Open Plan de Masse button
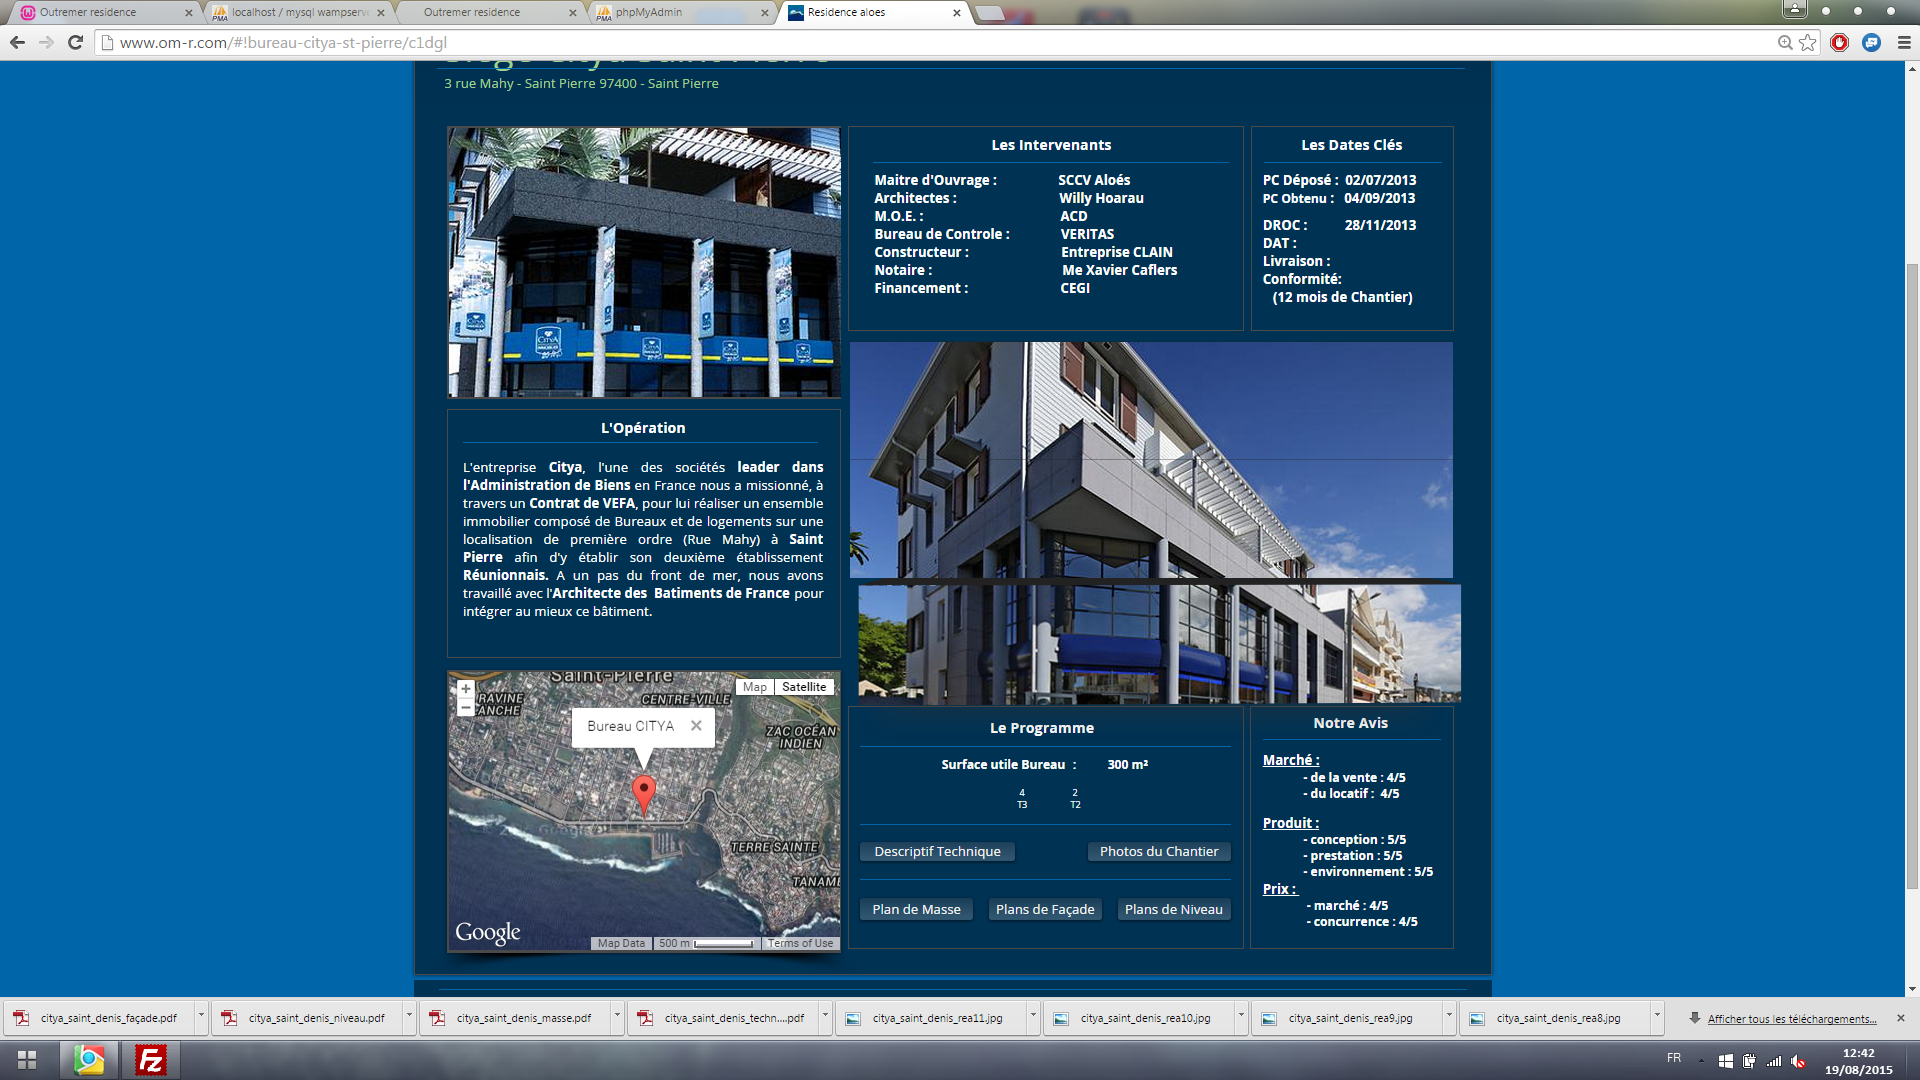Image resolution: width=1920 pixels, height=1080 pixels. coord(916,910)
